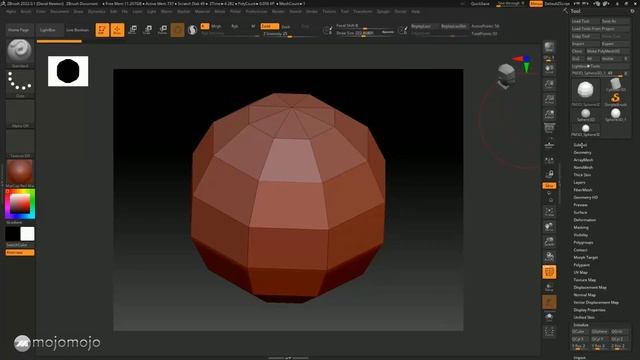Click the Cylinder3D tool thumbnail

[615, 85]
